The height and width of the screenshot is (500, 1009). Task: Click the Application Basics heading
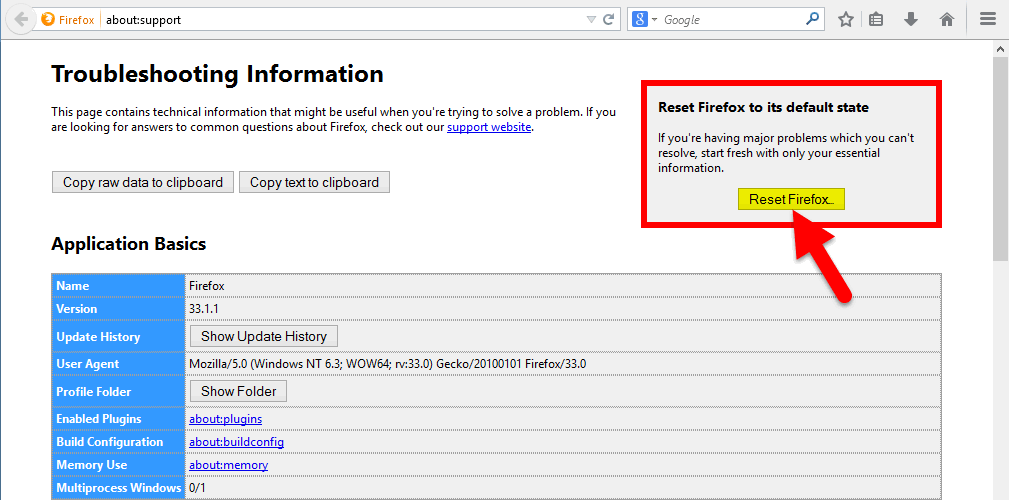coord(129,244)
